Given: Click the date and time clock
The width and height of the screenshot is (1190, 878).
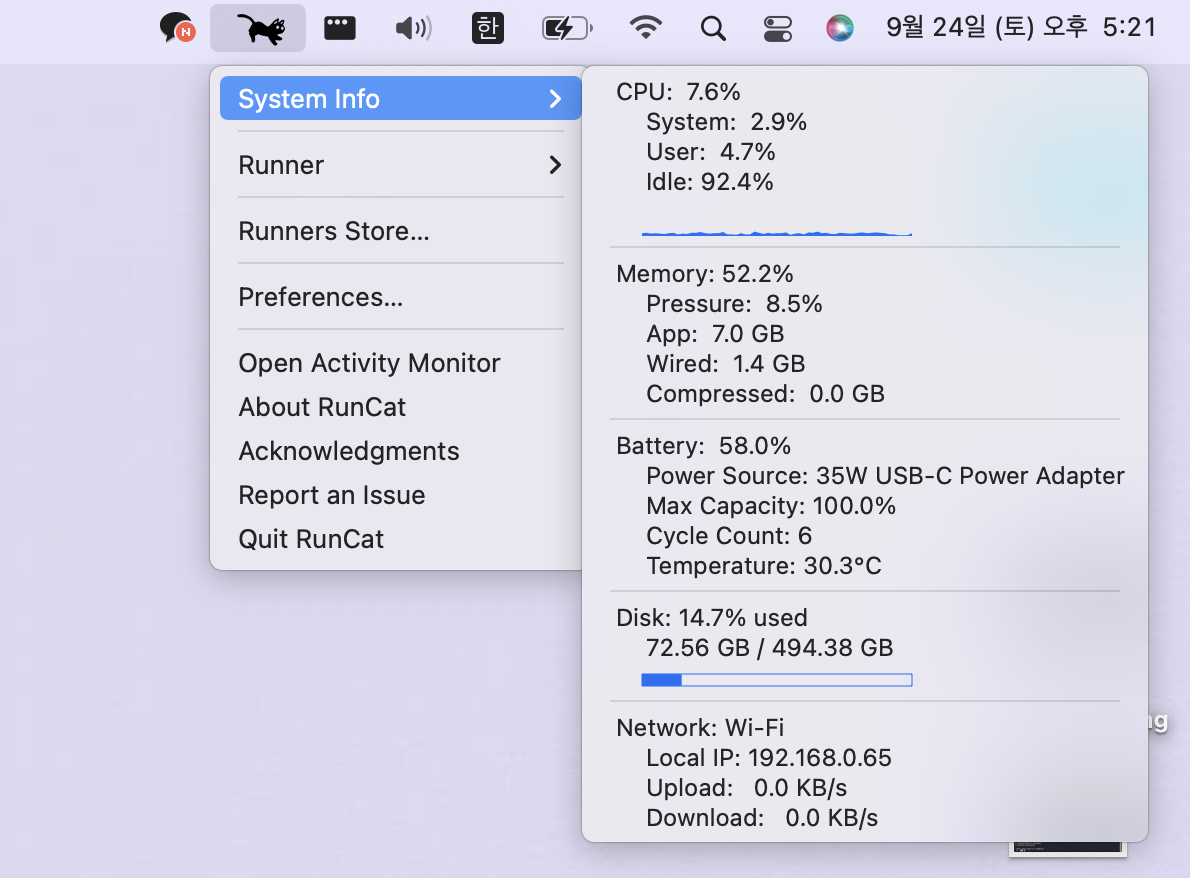Looking at the screenshot, I should (x=1021, y=27).
